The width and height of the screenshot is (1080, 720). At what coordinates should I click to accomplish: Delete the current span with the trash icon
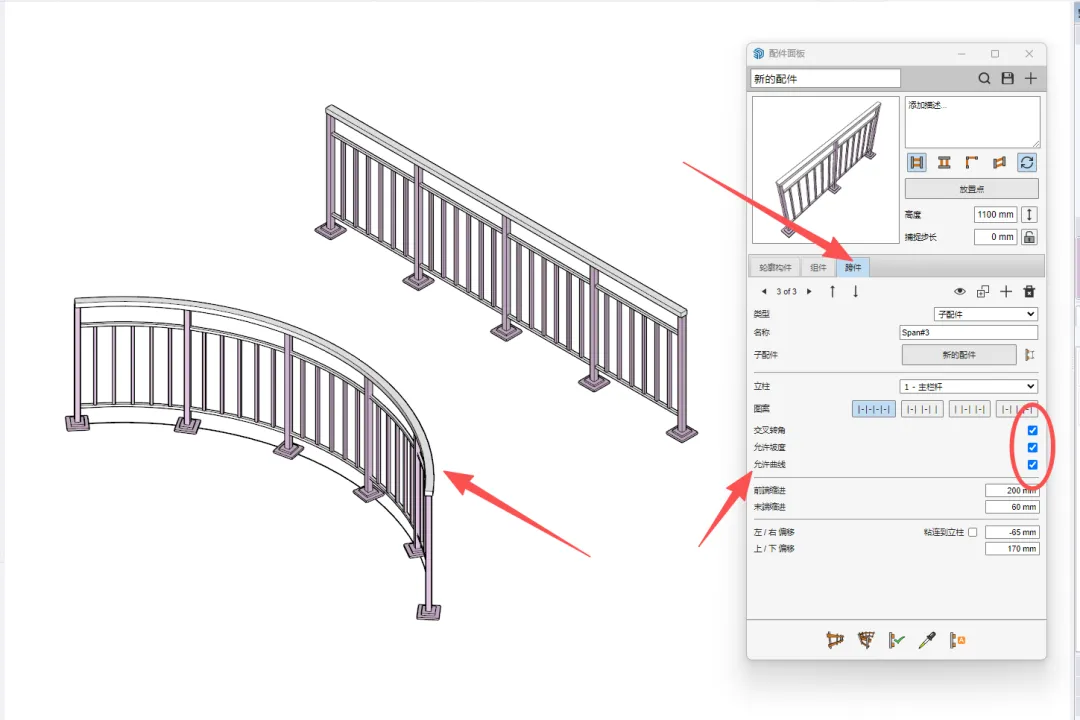coord(1029,291)
